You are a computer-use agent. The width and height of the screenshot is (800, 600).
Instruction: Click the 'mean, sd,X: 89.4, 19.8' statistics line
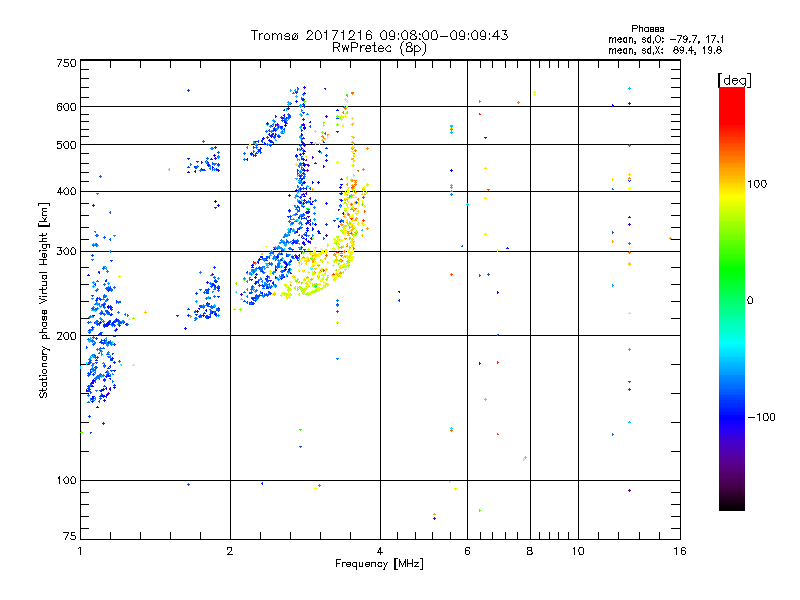[x=665, y=50]
